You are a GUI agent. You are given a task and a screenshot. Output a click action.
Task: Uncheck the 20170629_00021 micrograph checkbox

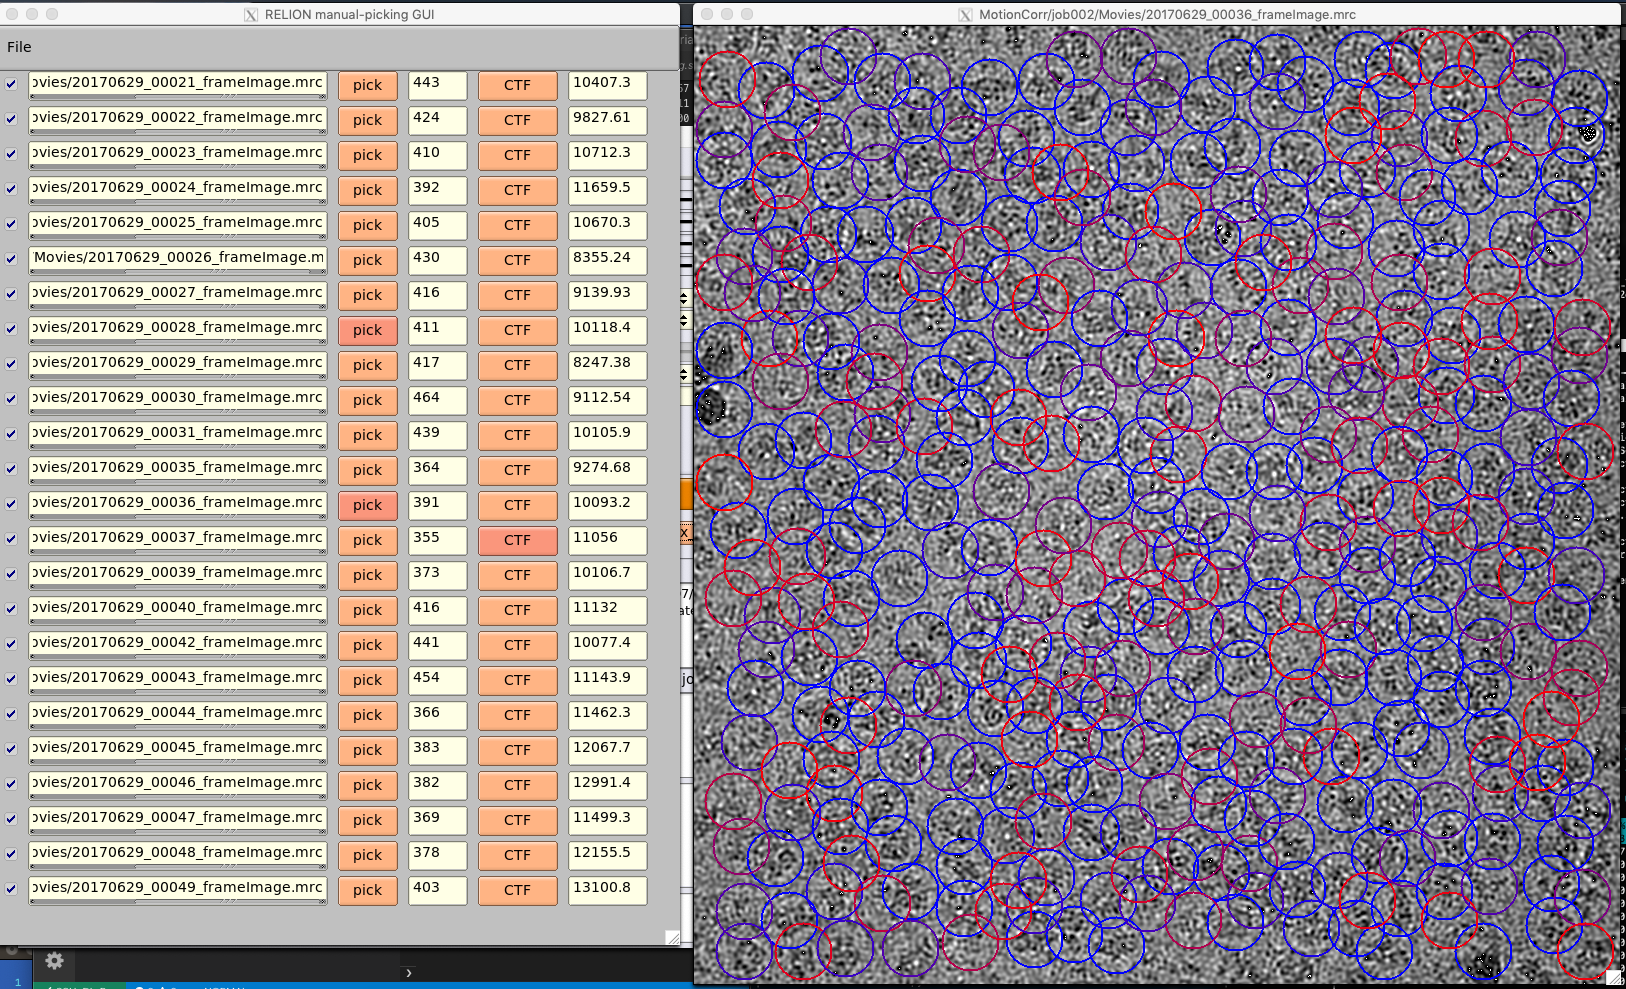11,84
